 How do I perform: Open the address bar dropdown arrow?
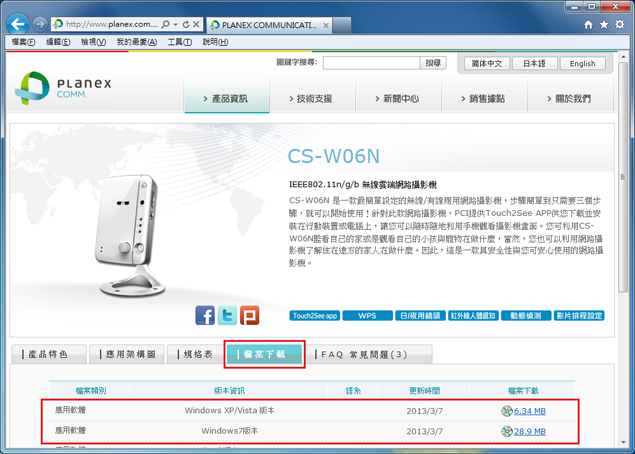point(176,24)
